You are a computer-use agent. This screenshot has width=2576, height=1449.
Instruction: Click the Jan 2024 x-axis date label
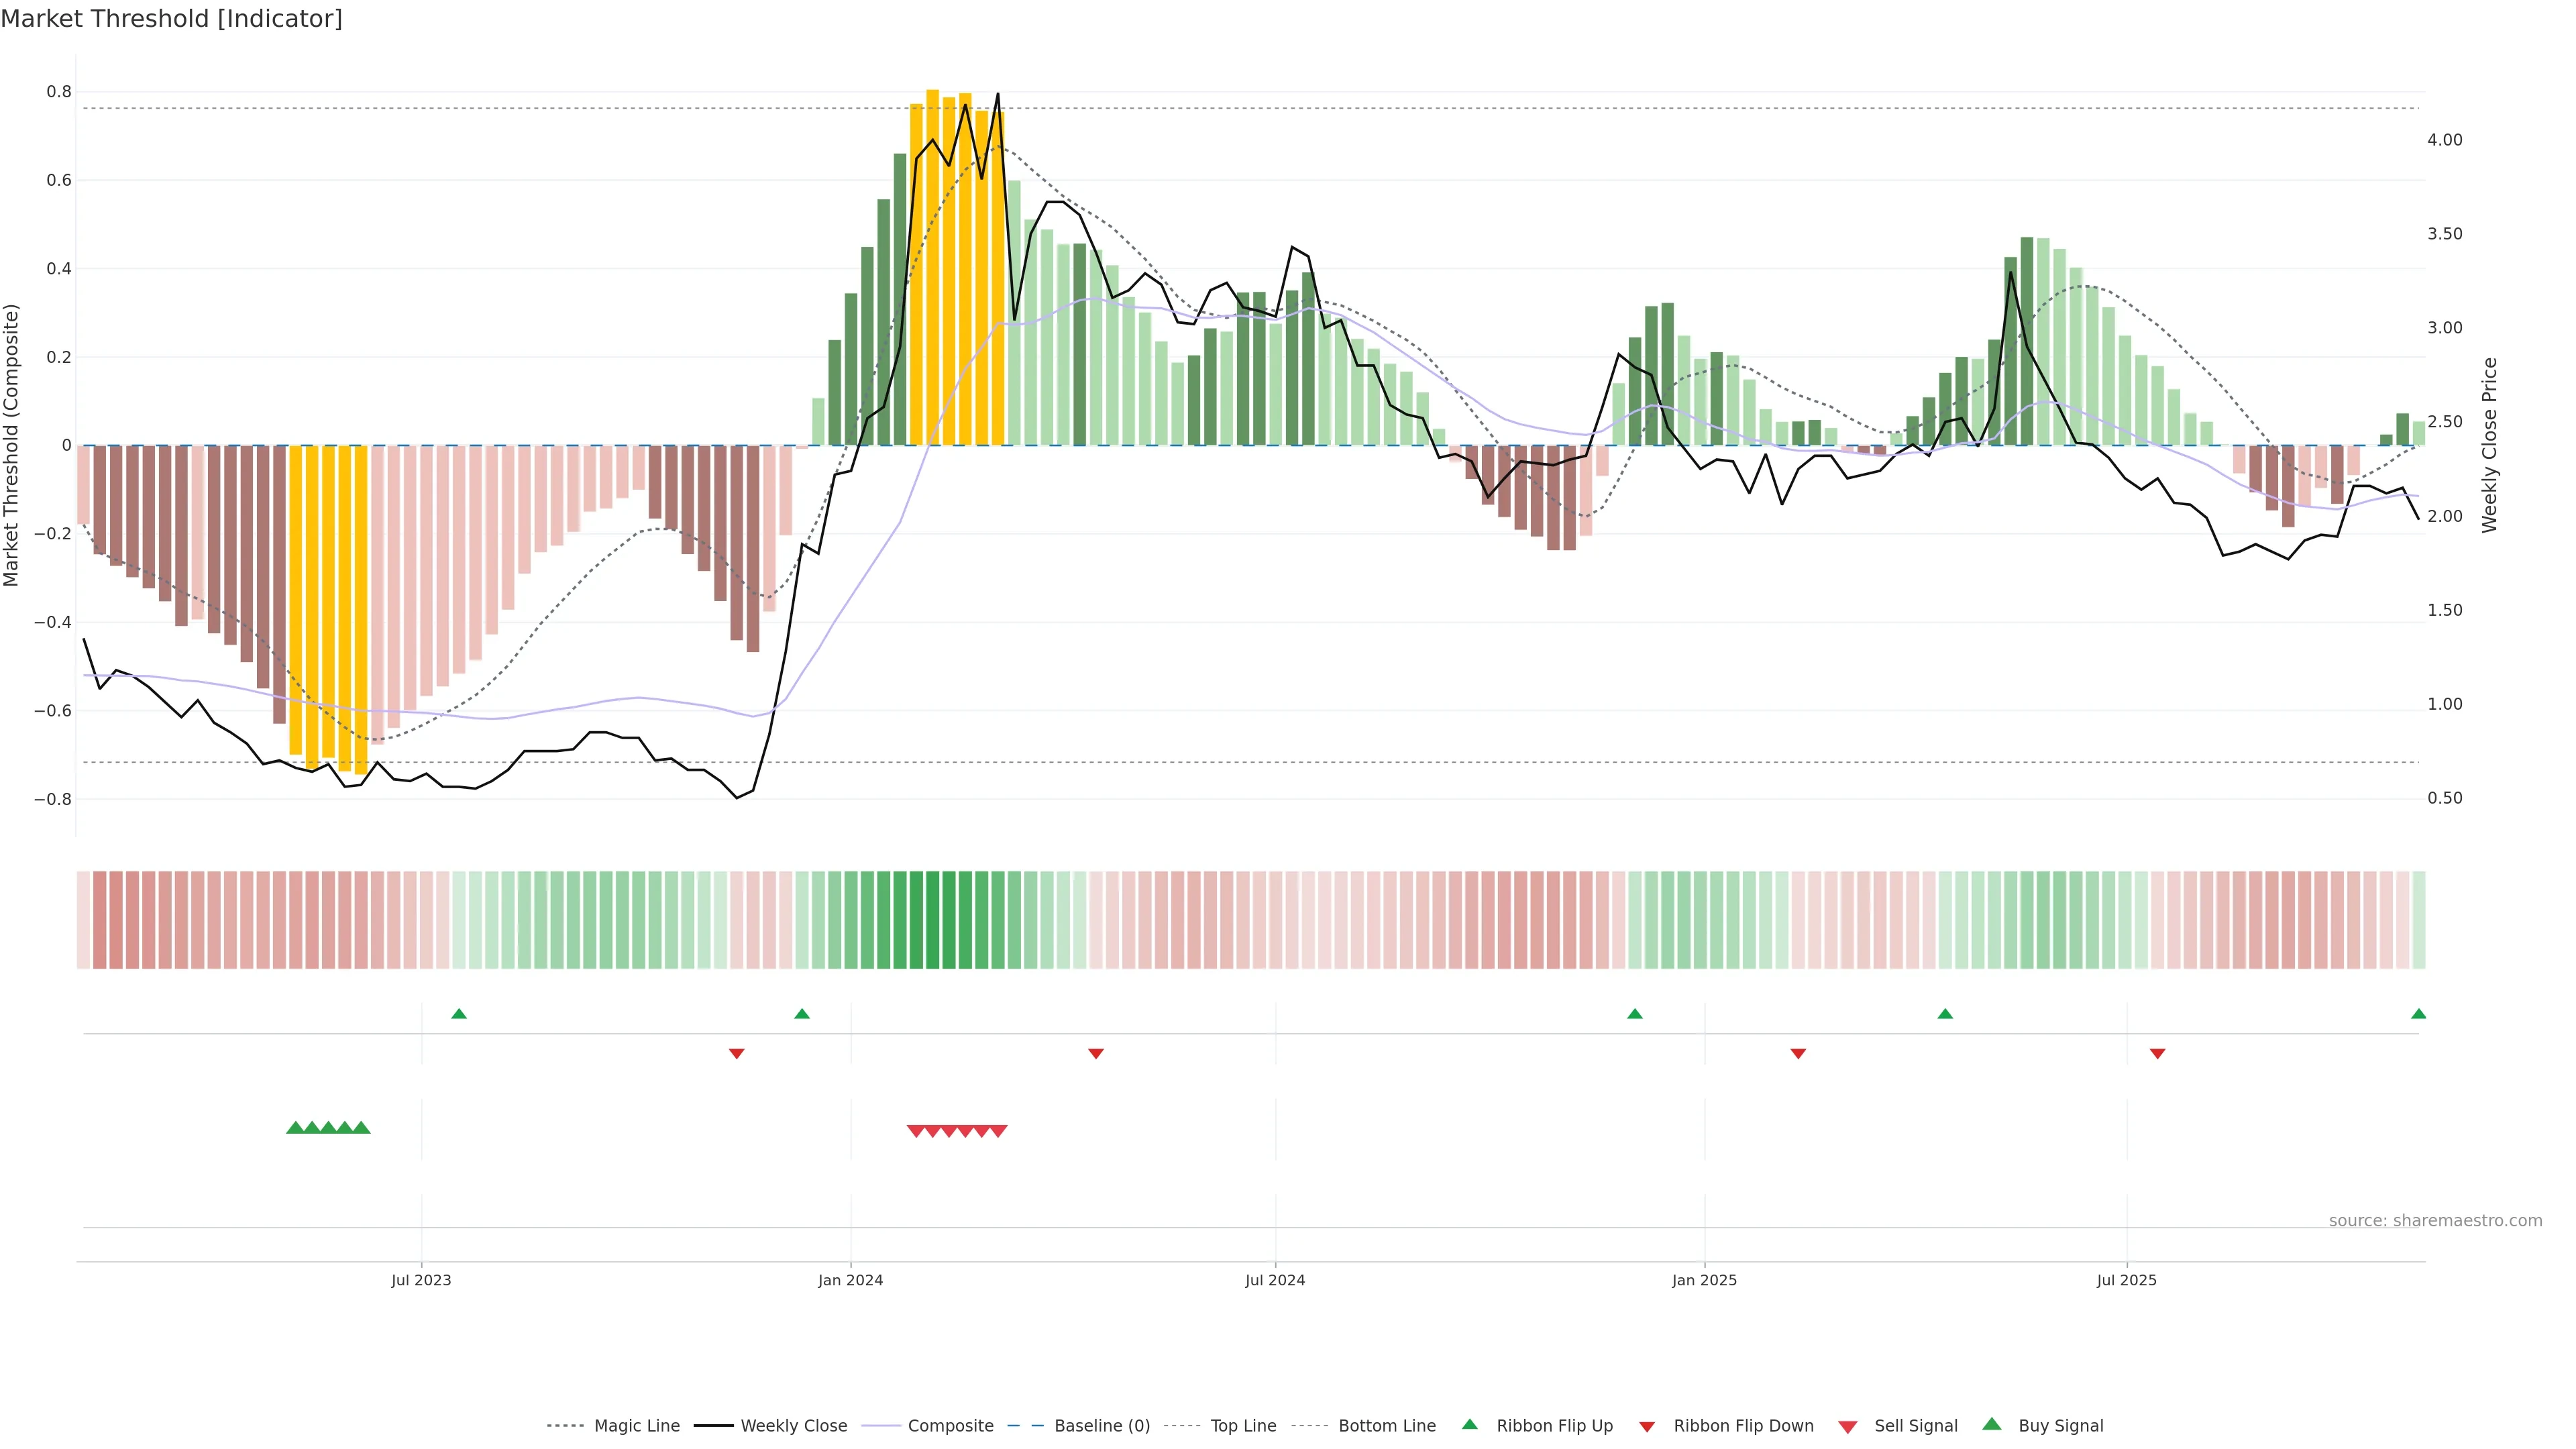click(x=850, y=1280)
